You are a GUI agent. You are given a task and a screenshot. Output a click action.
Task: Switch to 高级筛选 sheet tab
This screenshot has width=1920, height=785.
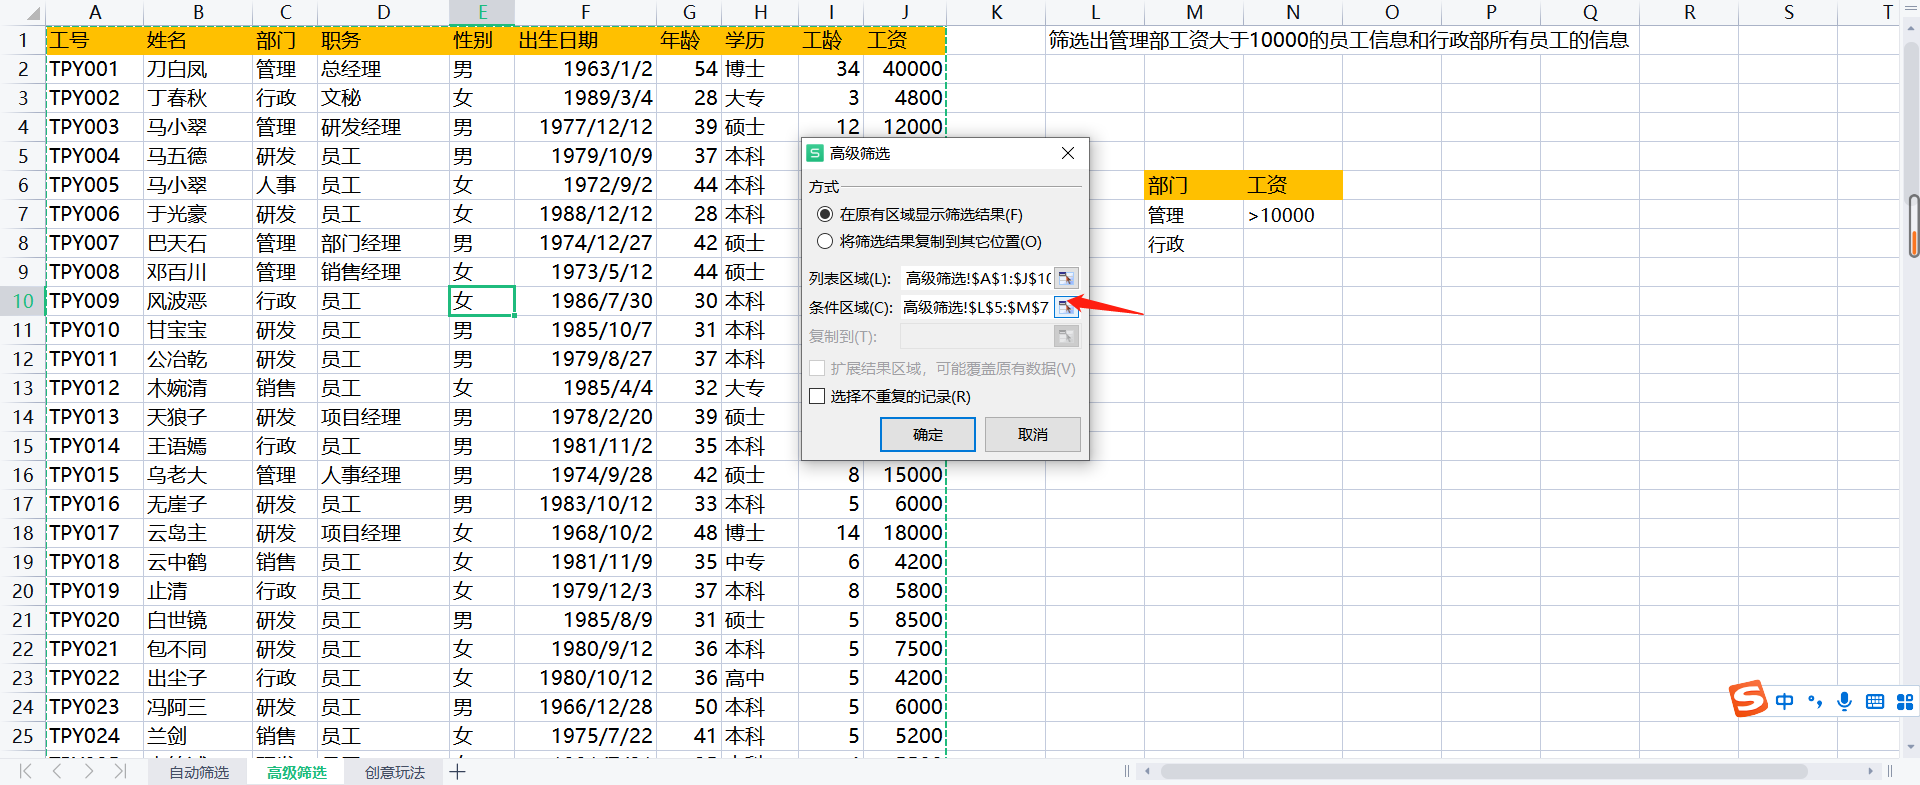coord(296,772)
